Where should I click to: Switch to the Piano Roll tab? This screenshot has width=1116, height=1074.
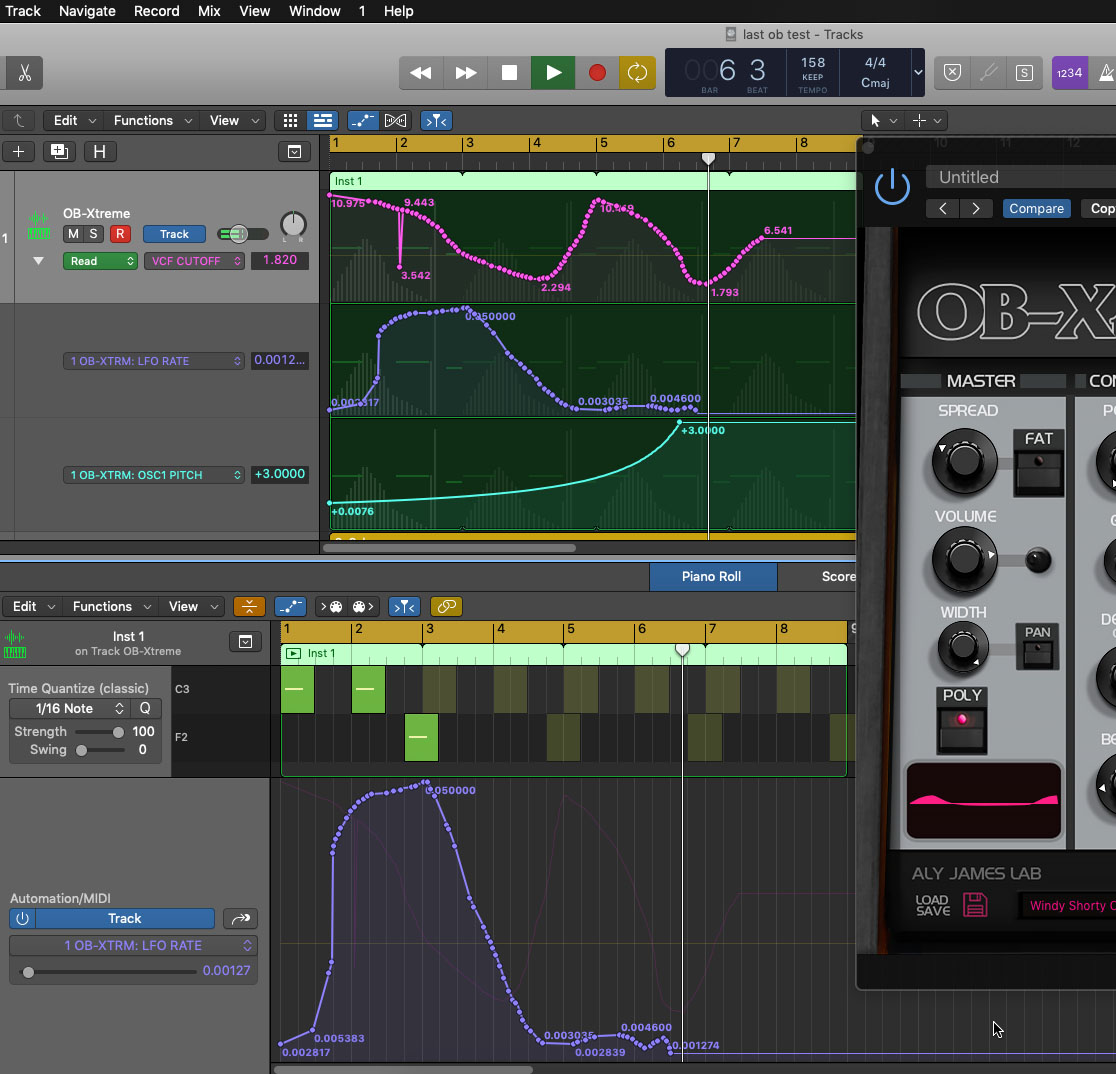[x=712, y=577]
